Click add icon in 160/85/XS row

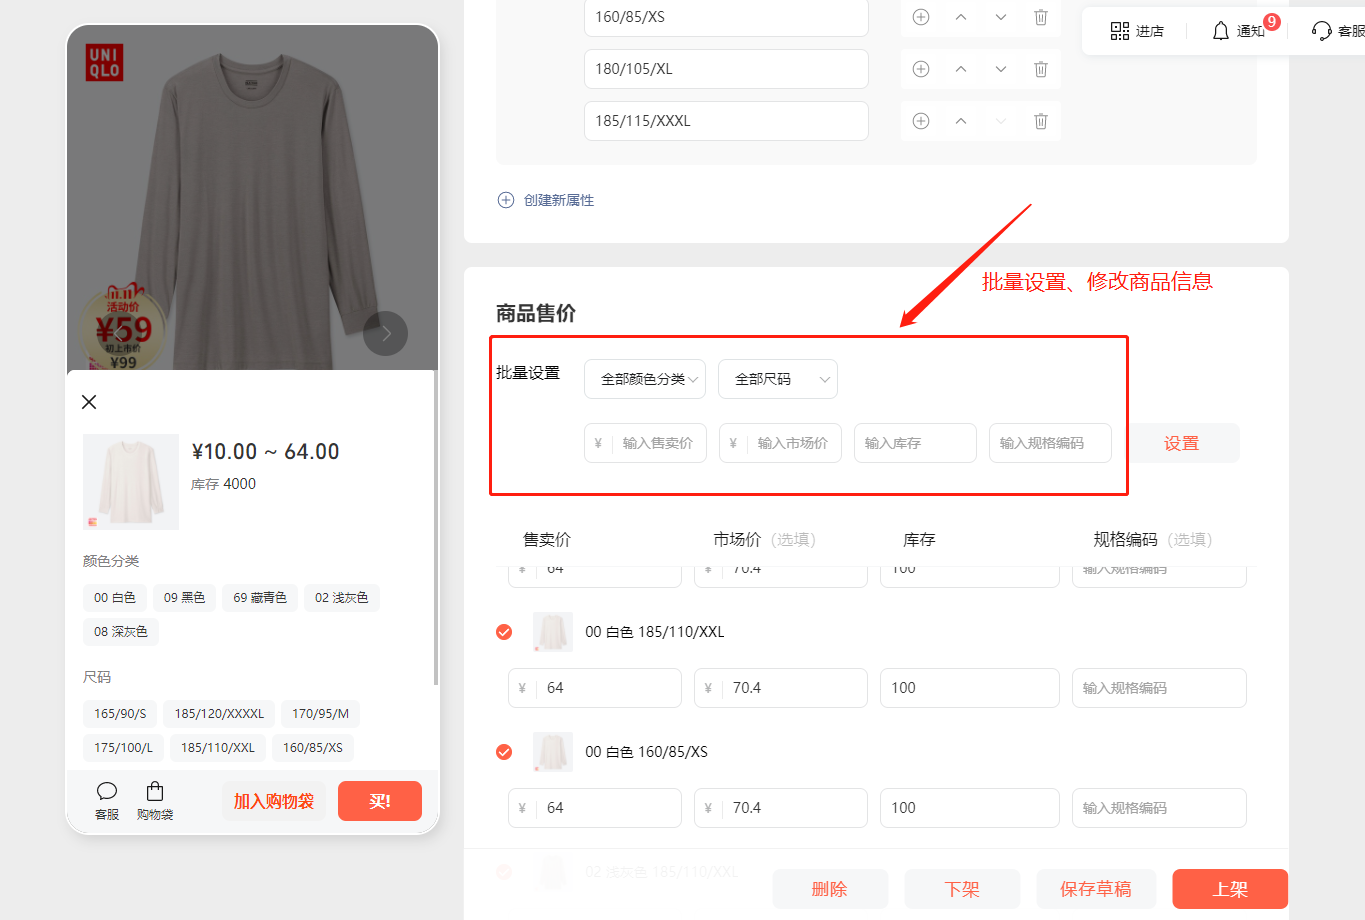pos(921,17)
